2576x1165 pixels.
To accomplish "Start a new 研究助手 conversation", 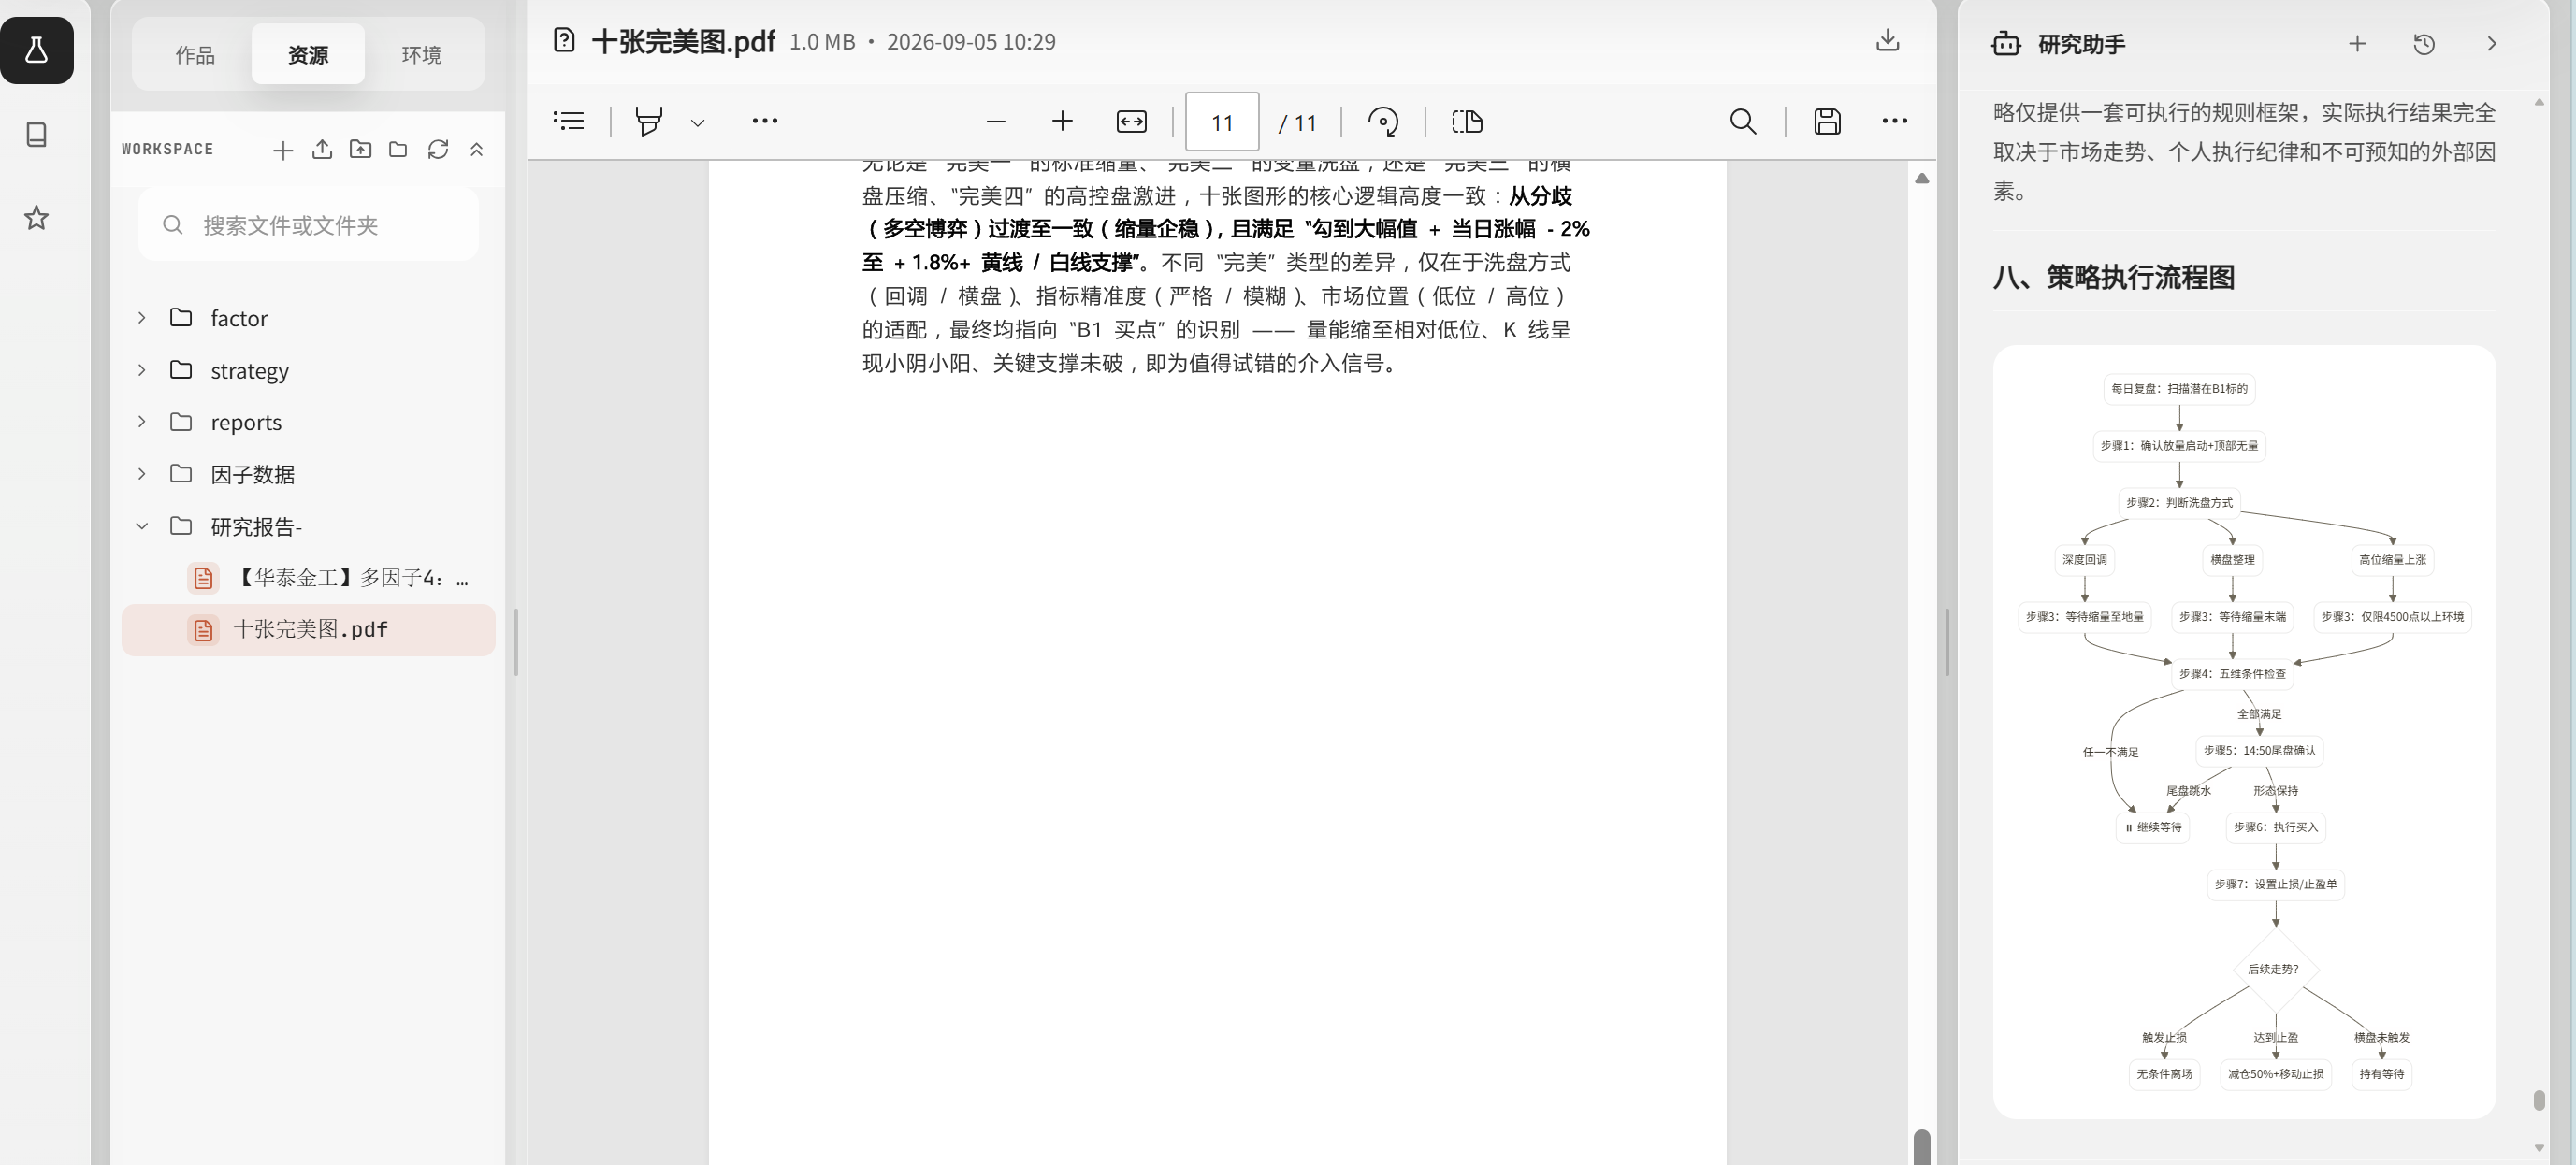I will [x=2357, y=44].
